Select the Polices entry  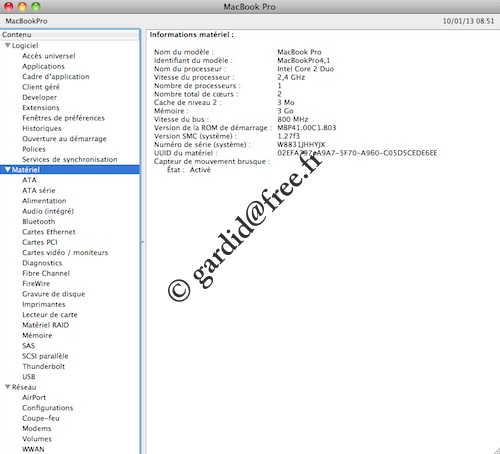[x=34, y=149]
